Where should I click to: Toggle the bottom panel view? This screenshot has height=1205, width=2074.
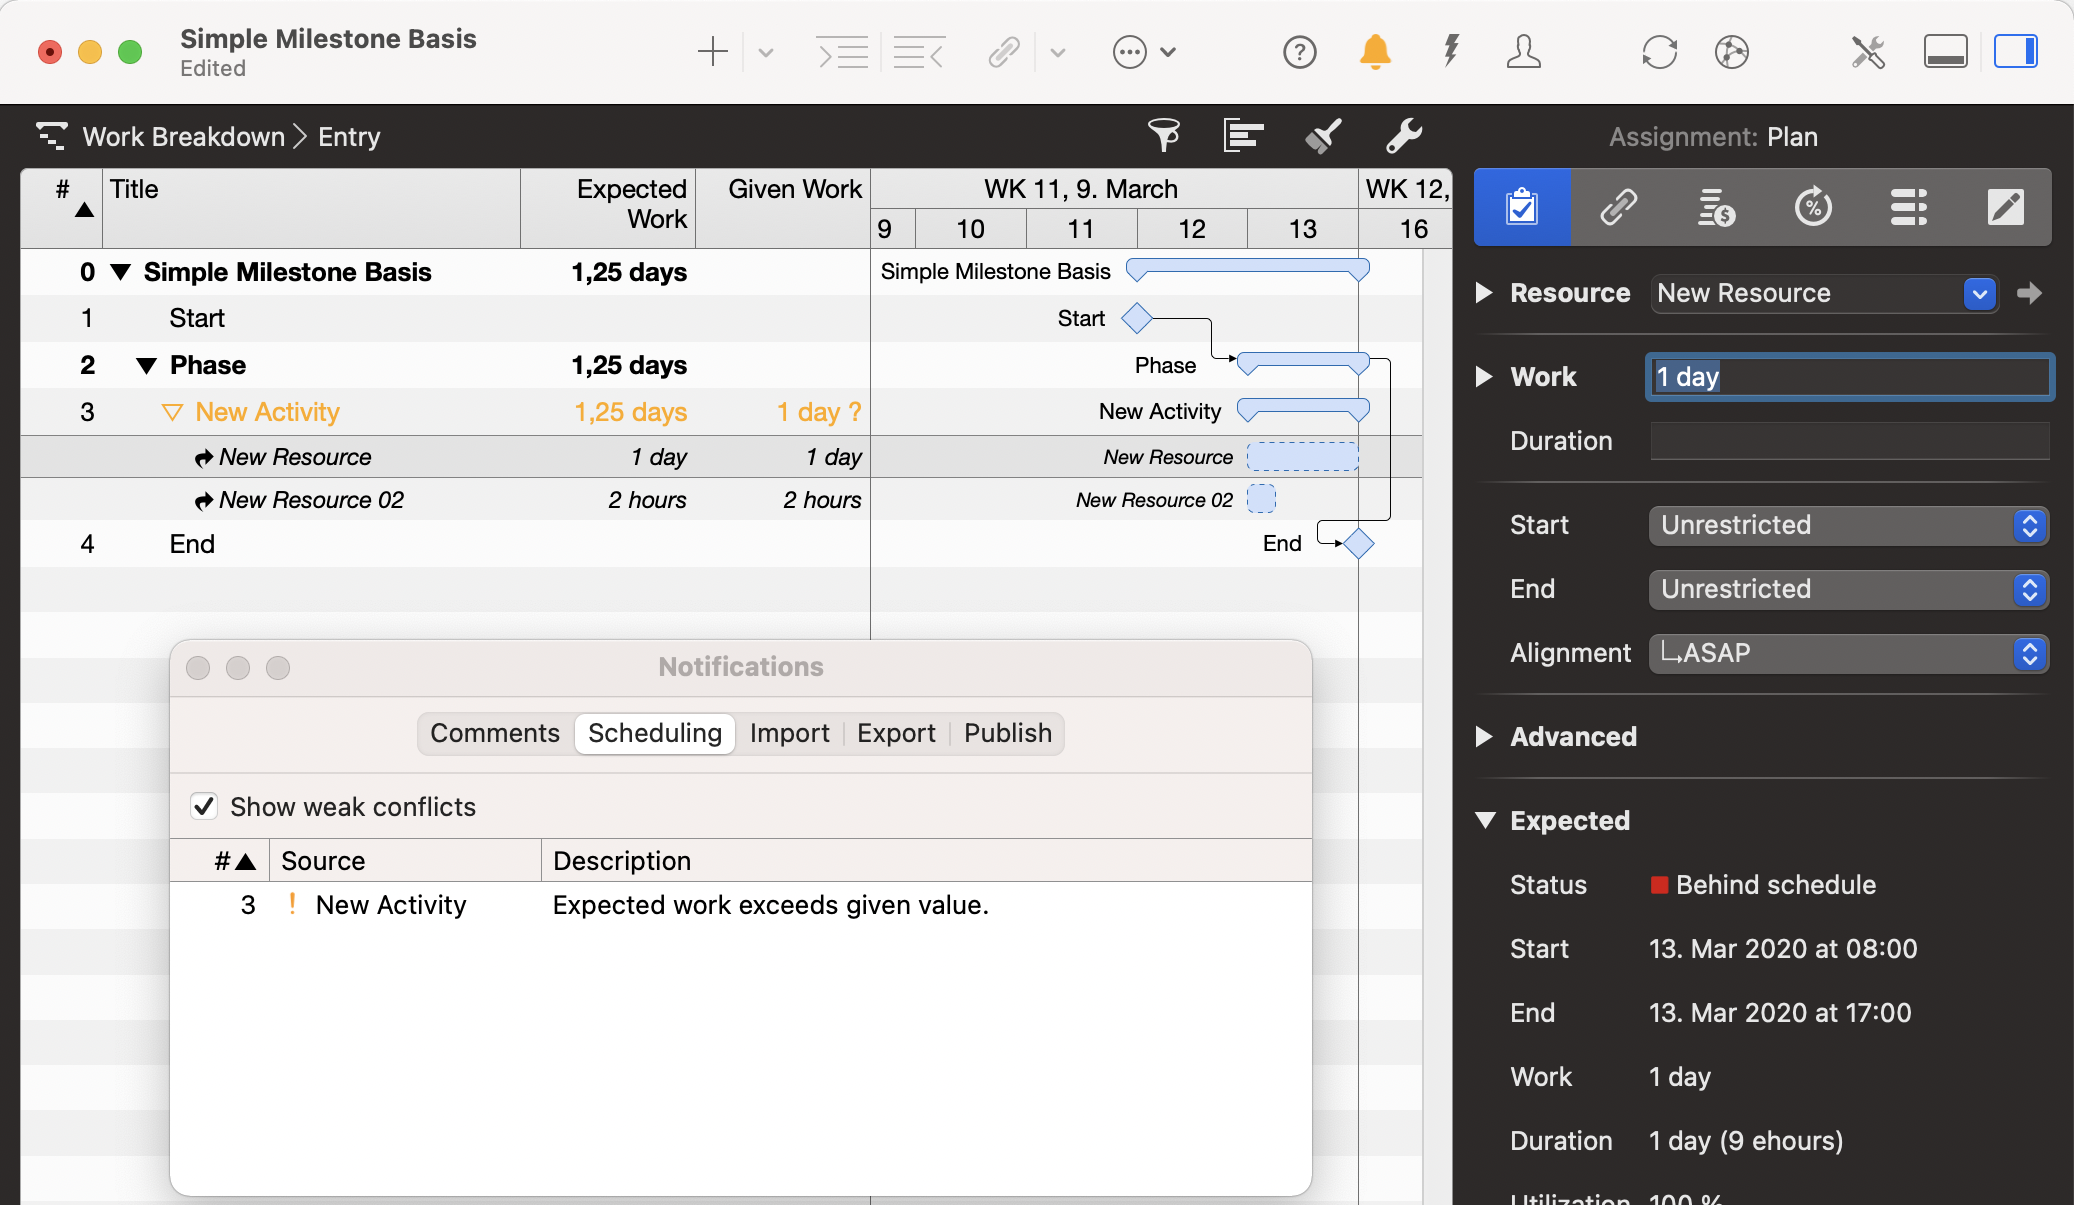[x=1945, y=52]
